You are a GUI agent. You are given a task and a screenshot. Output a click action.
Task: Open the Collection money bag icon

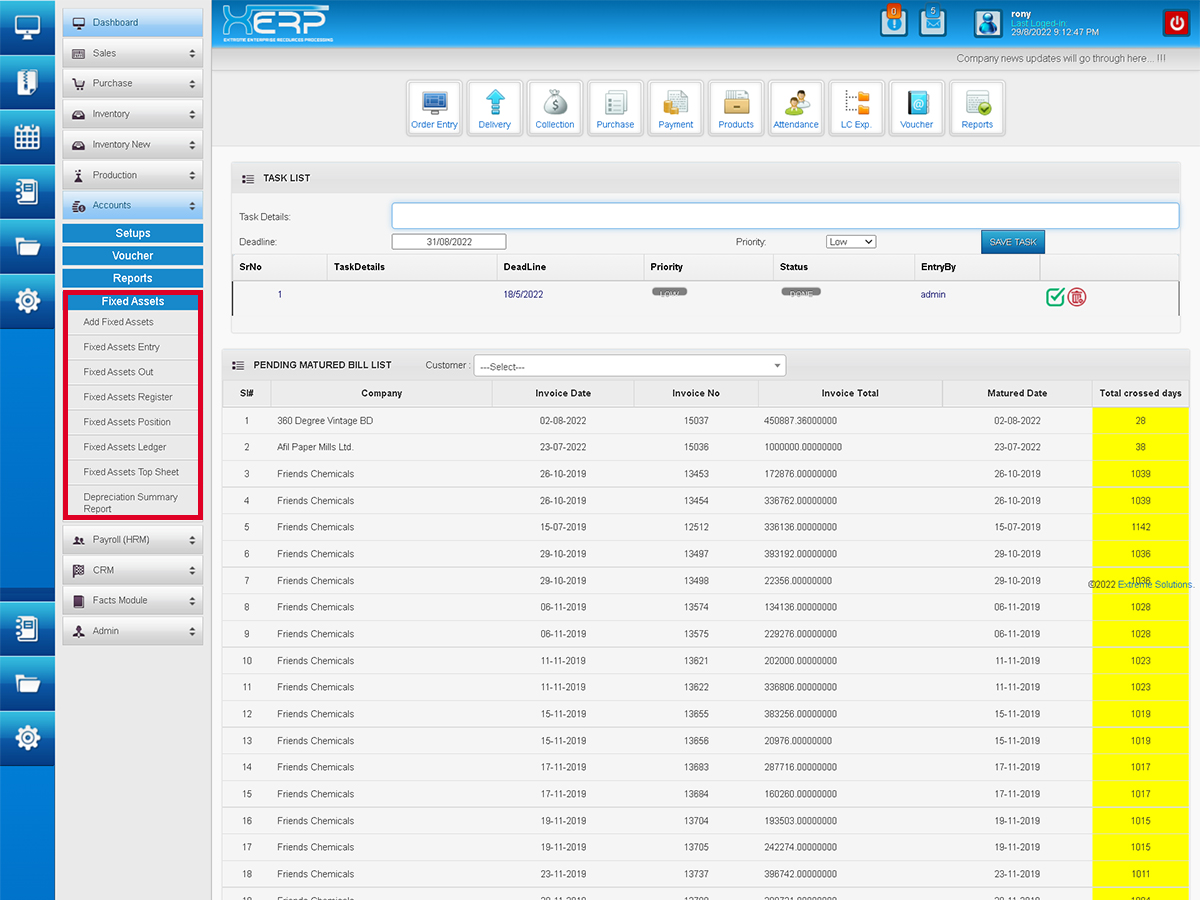(x=555, y=107)
